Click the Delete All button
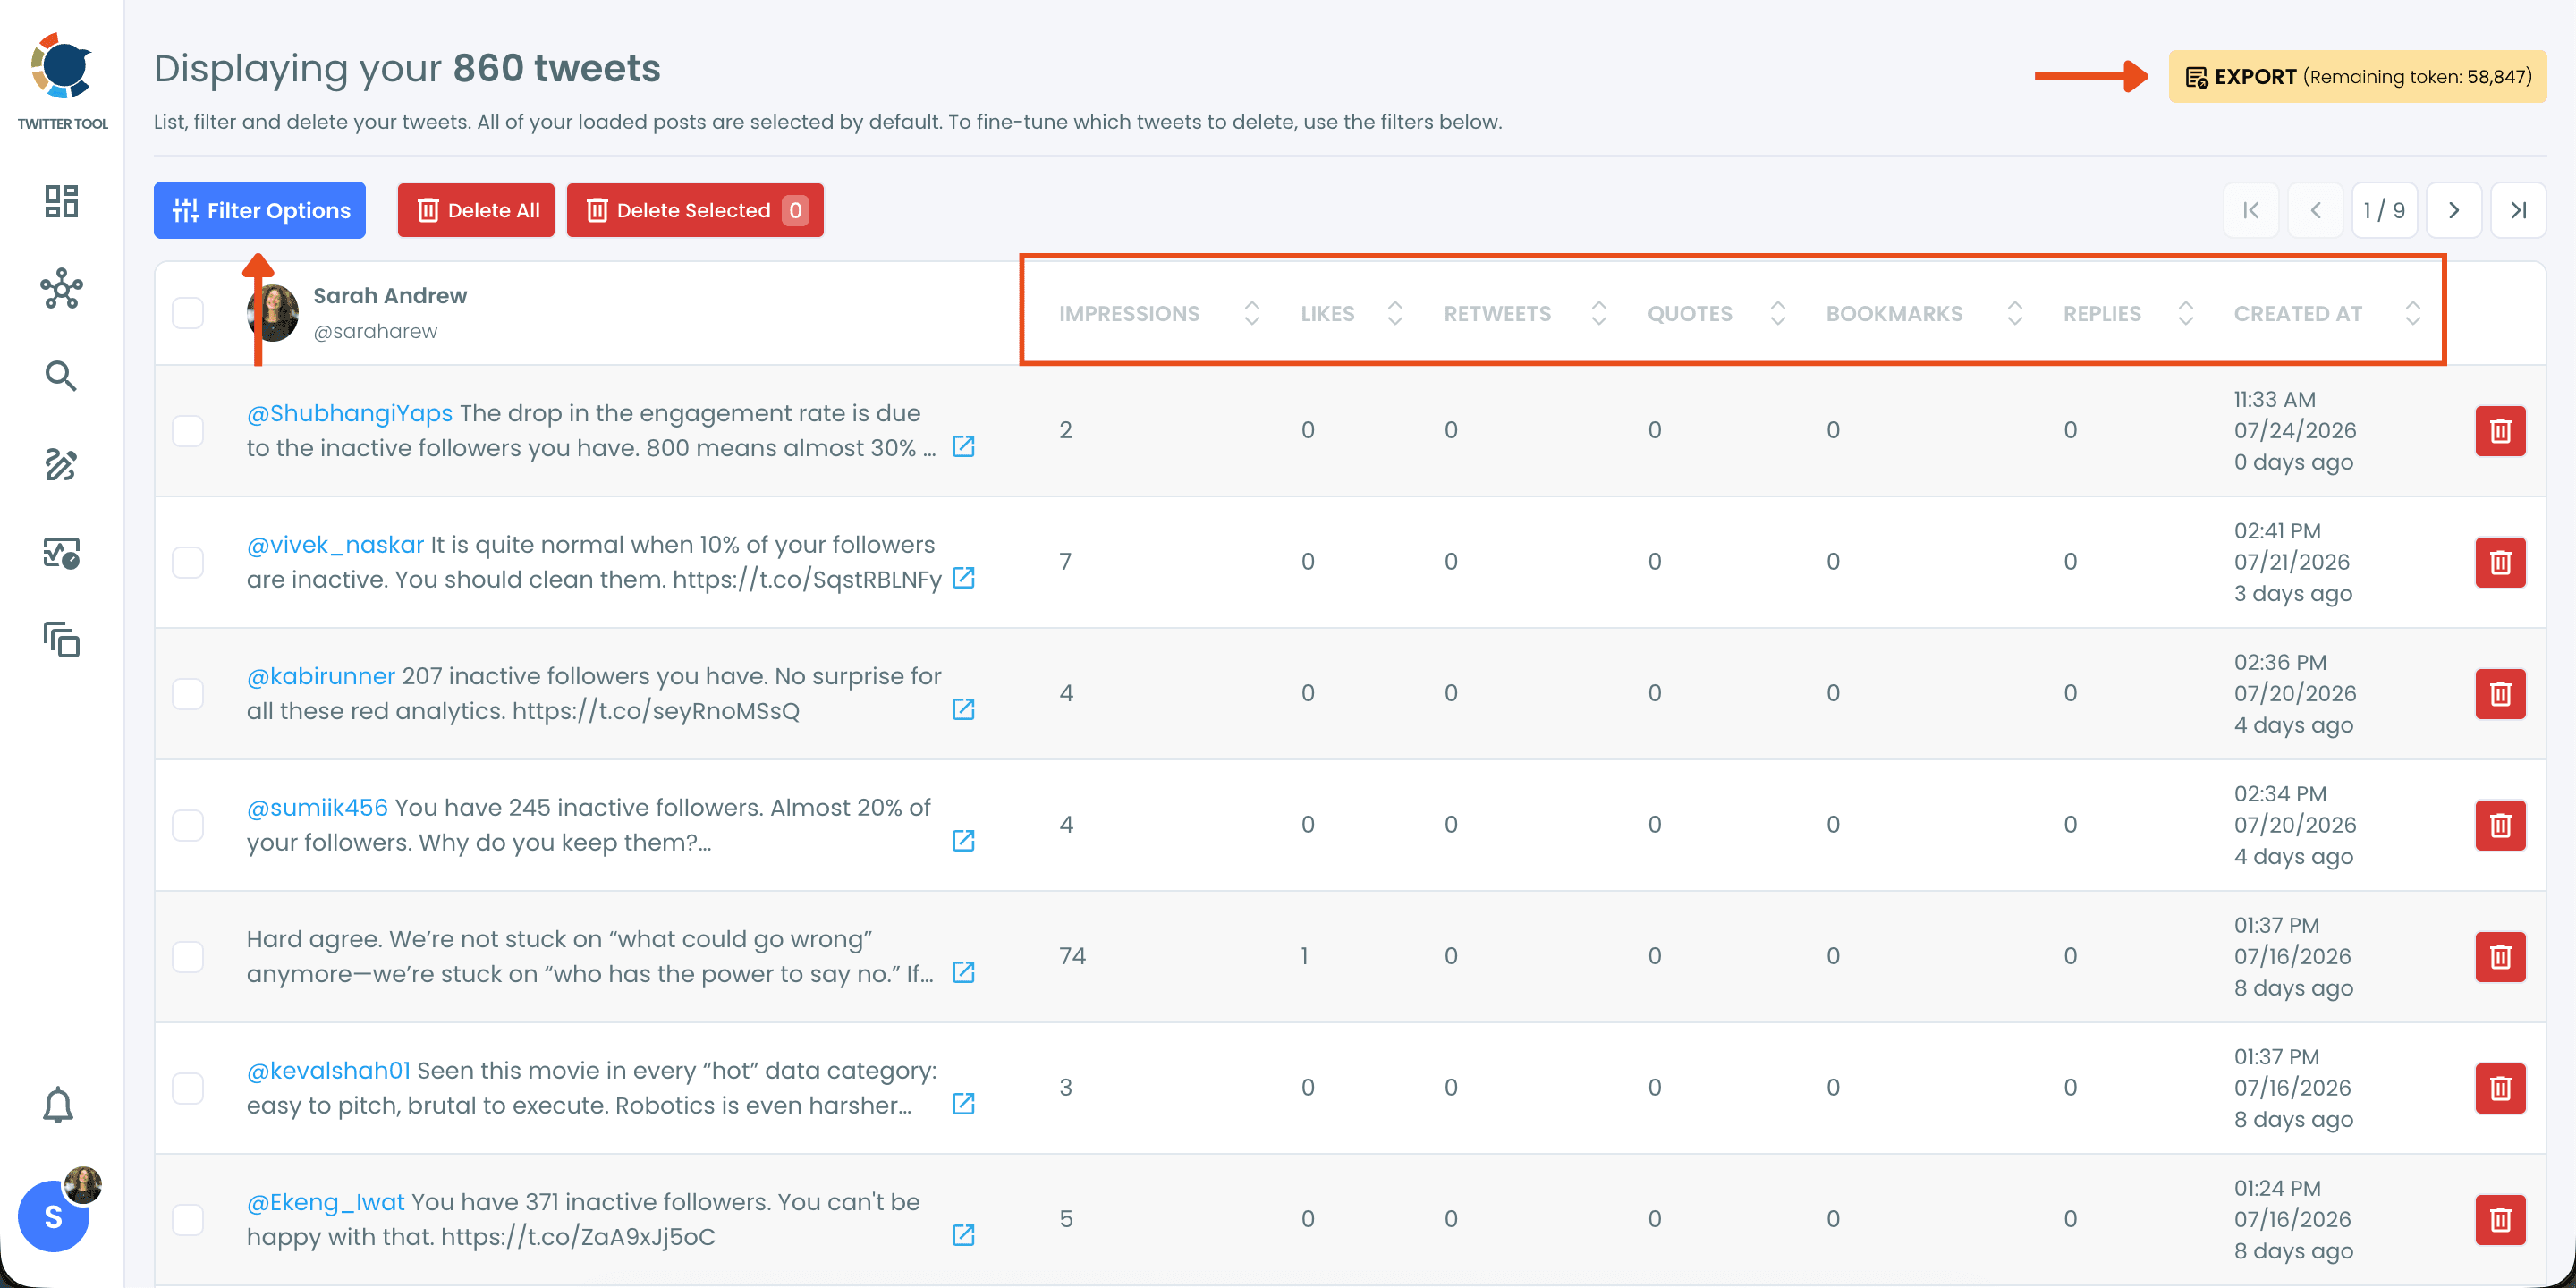Viewport: 2576px width, 1288px height. pyautogui.click(x=476, y=210)
